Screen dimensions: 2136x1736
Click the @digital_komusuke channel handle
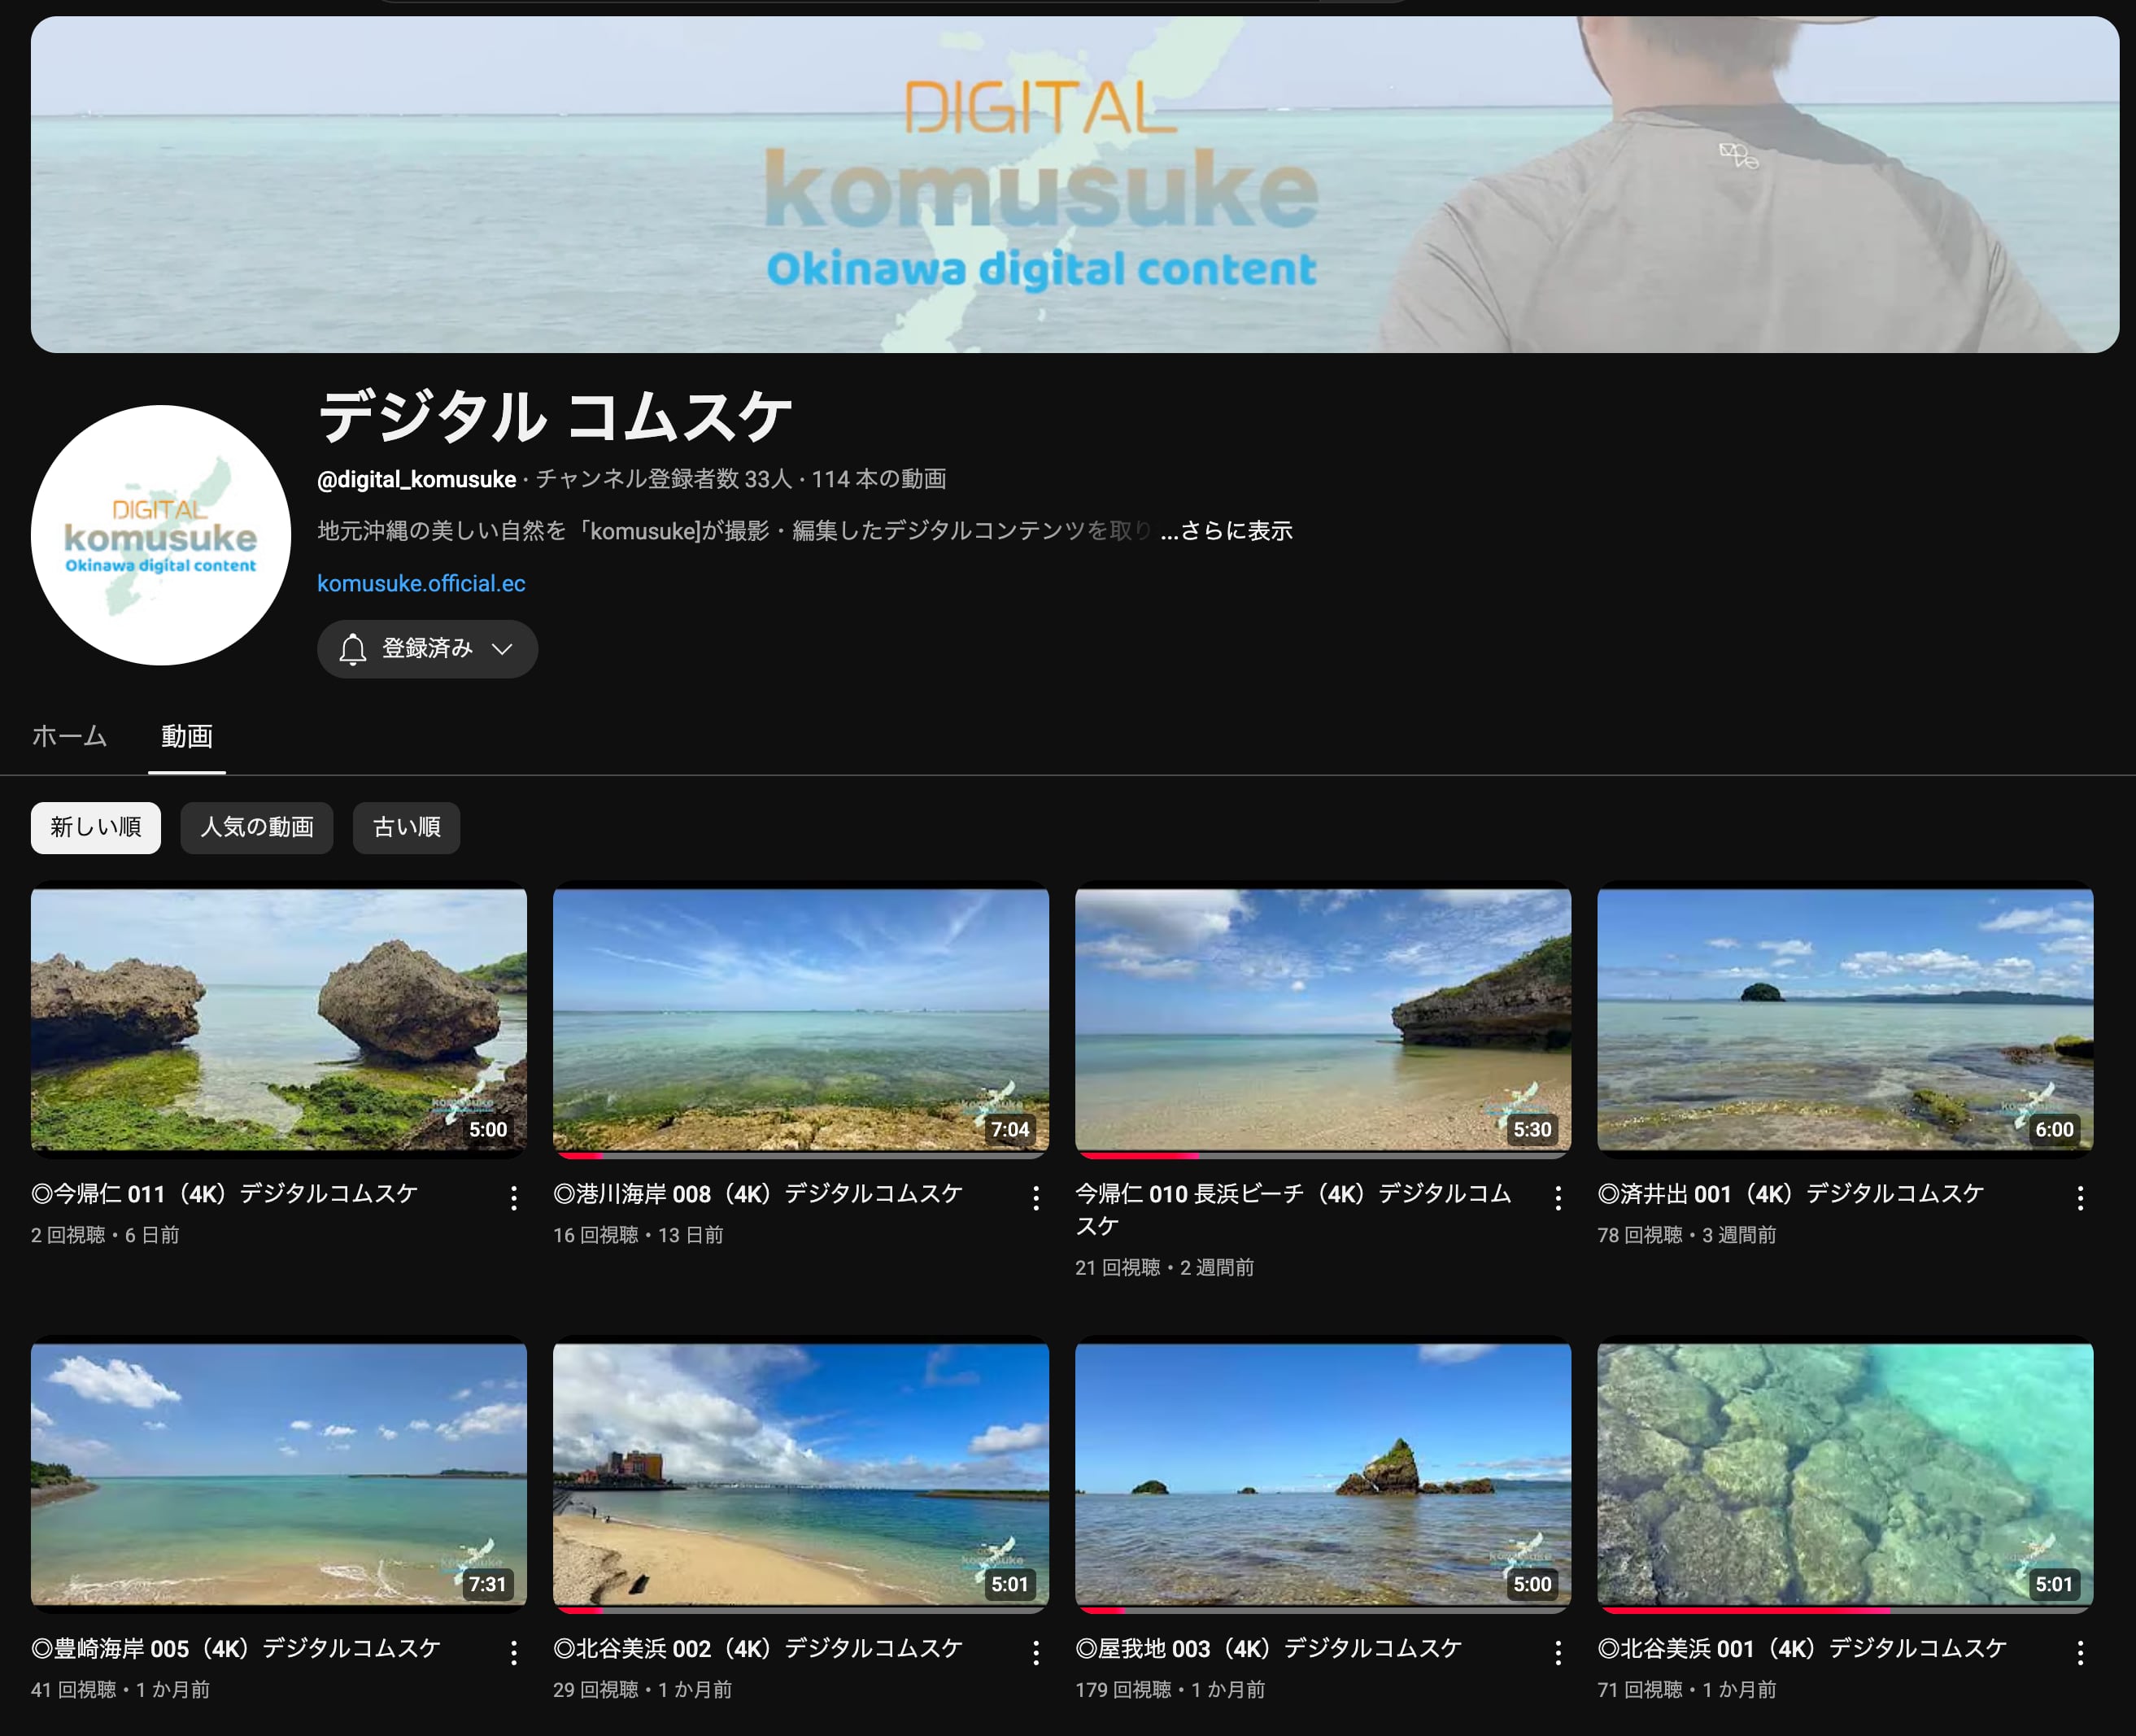point(417,479)
